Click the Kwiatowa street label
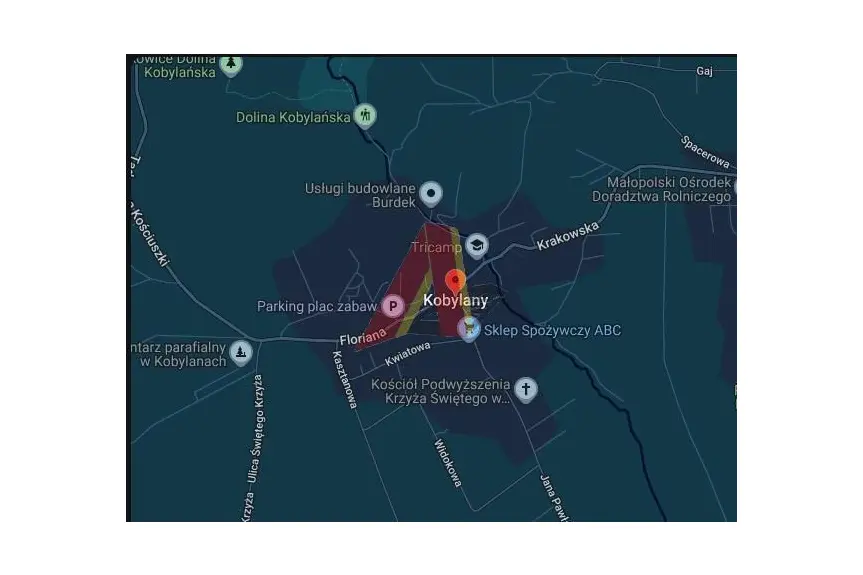863x575 pixels. pyautogui.click(x=406, y=356)
